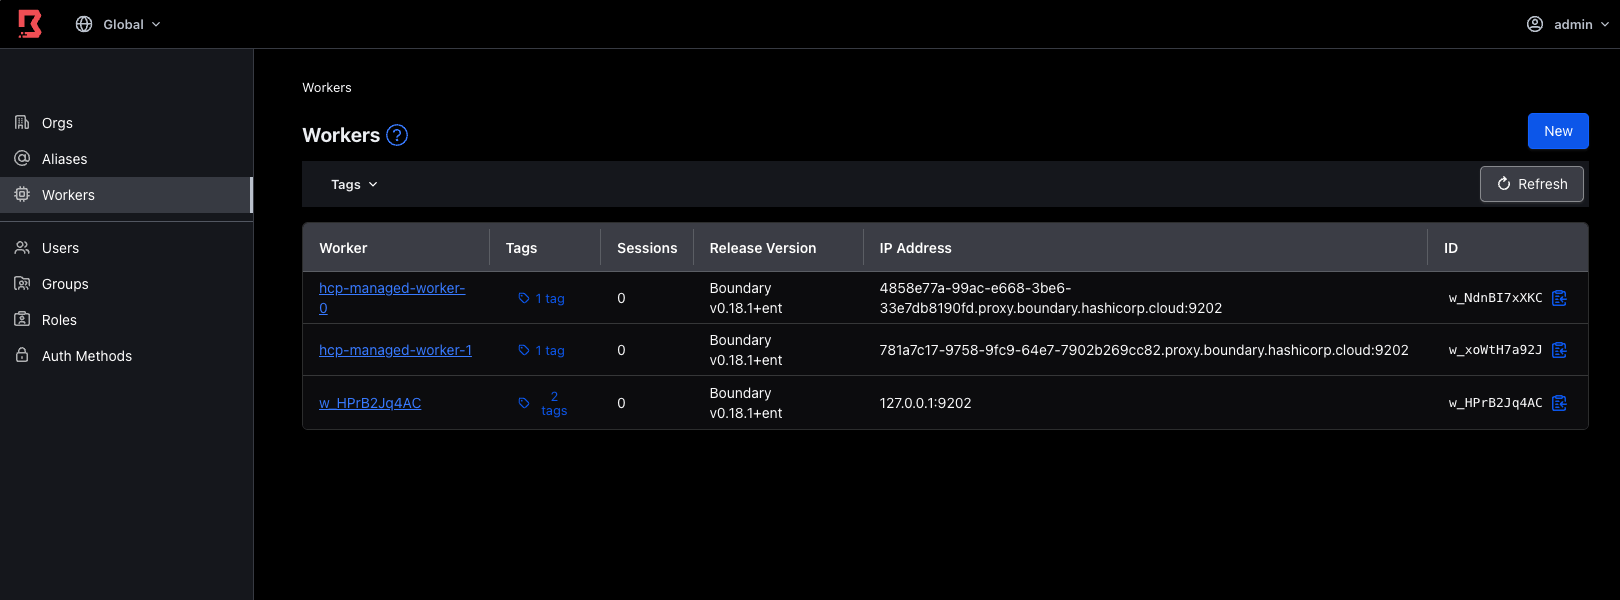Click the Users people icon
1620x600 pixels.
(22, 247)
